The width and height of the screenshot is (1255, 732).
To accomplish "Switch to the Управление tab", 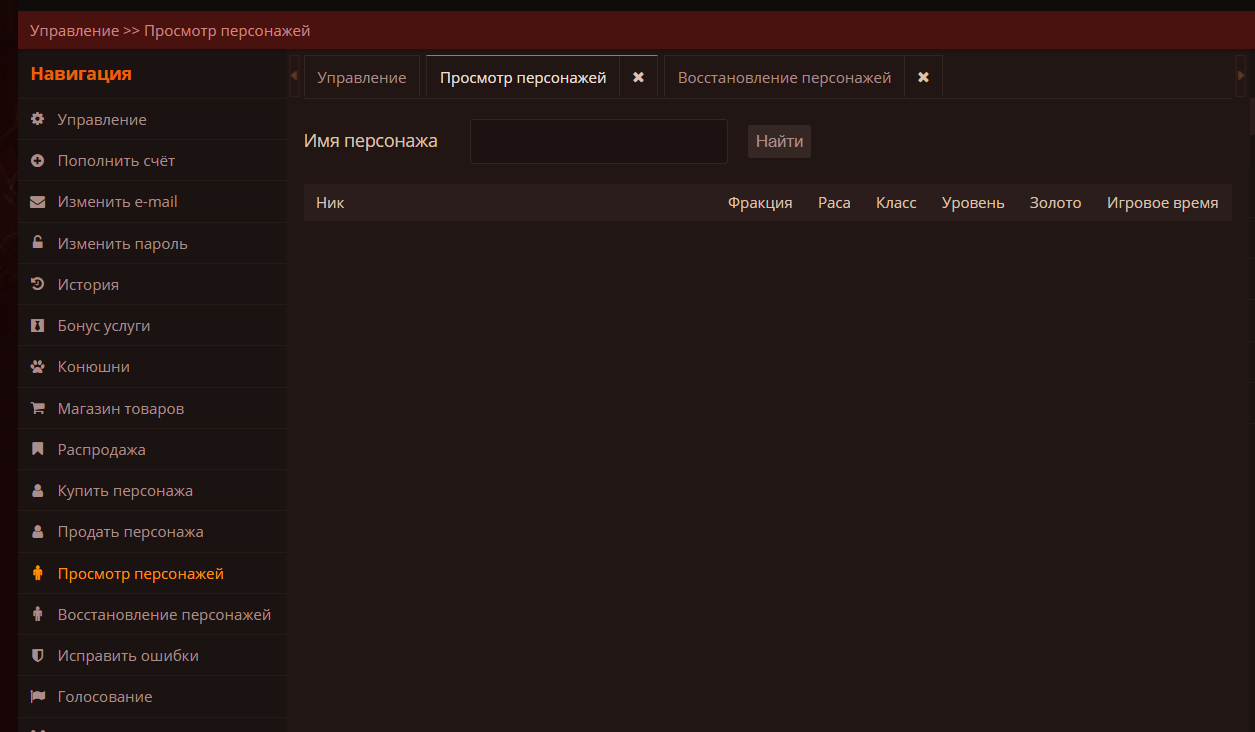I will click(x=361, y=78).
